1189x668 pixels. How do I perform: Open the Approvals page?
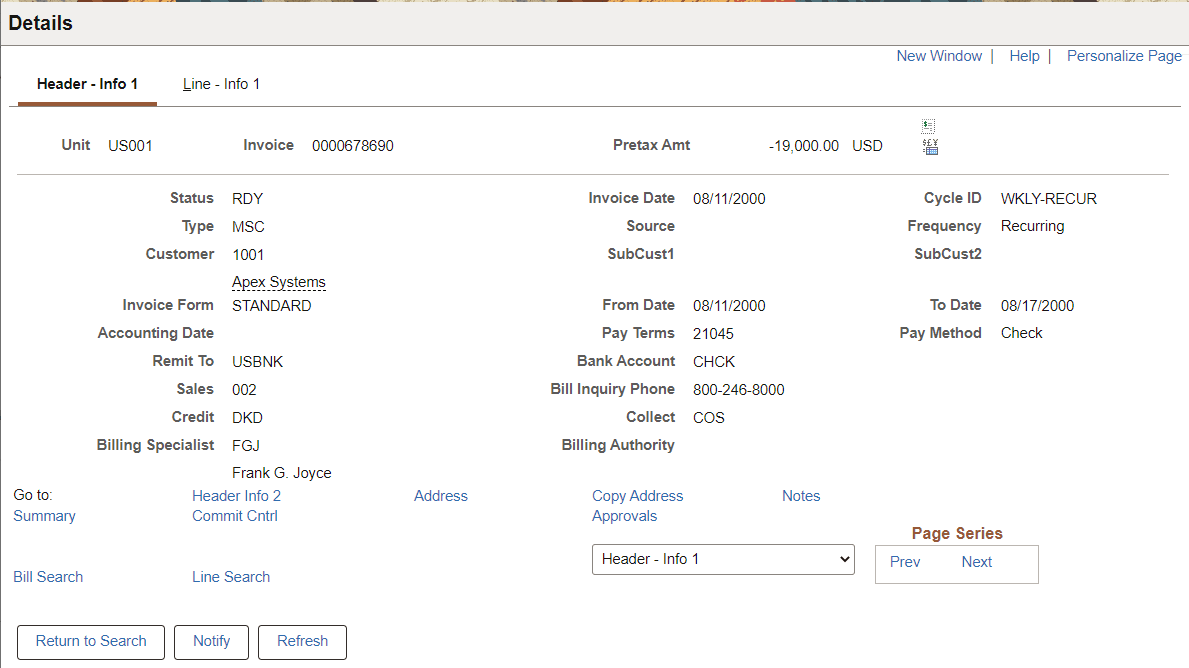pyautogui.click(x=624, y=515)
